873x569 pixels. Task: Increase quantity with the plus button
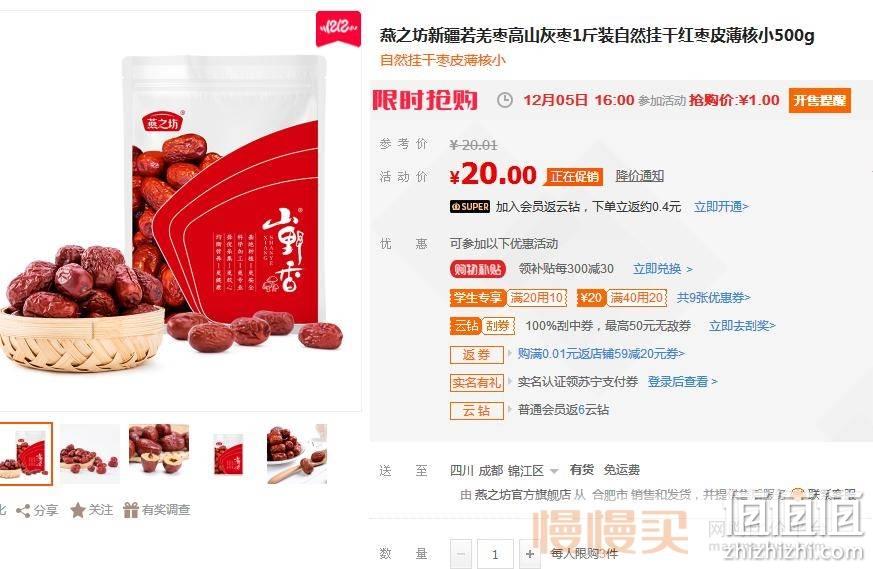pyautogui.click(x=529, y=554)
